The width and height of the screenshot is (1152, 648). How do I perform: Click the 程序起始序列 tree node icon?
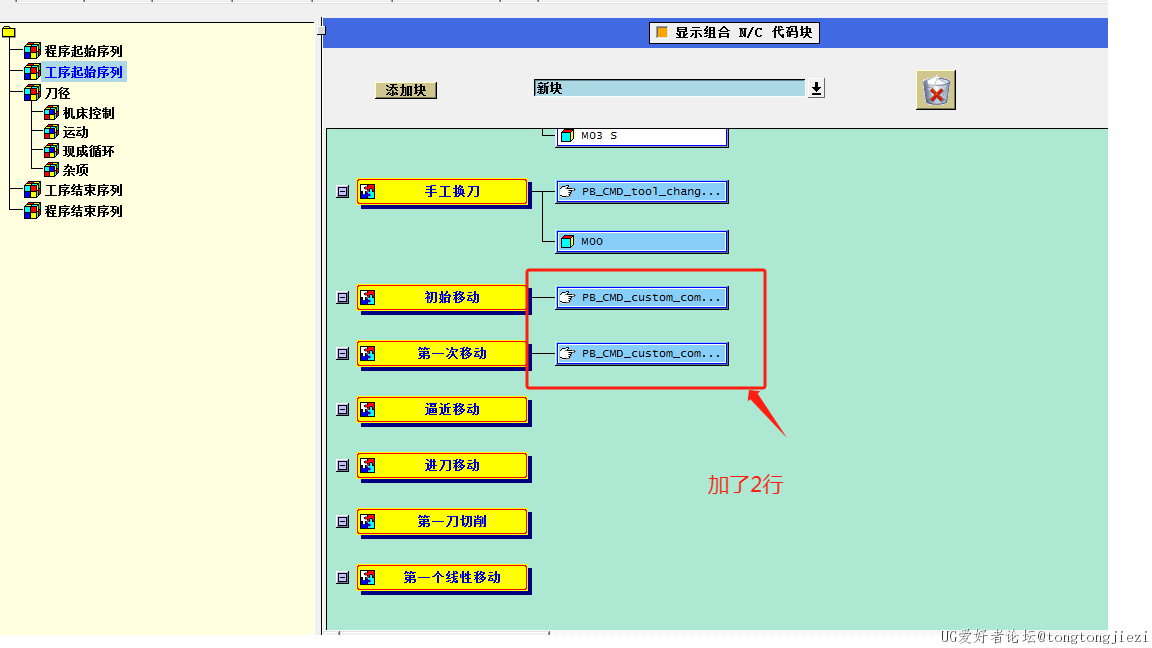32,51
